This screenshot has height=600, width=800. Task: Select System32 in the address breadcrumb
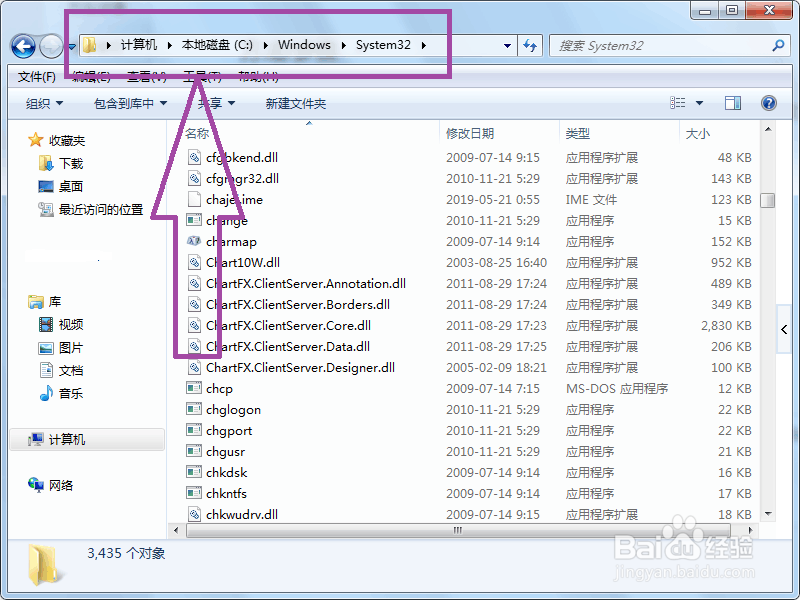click(x=383, y=45)
